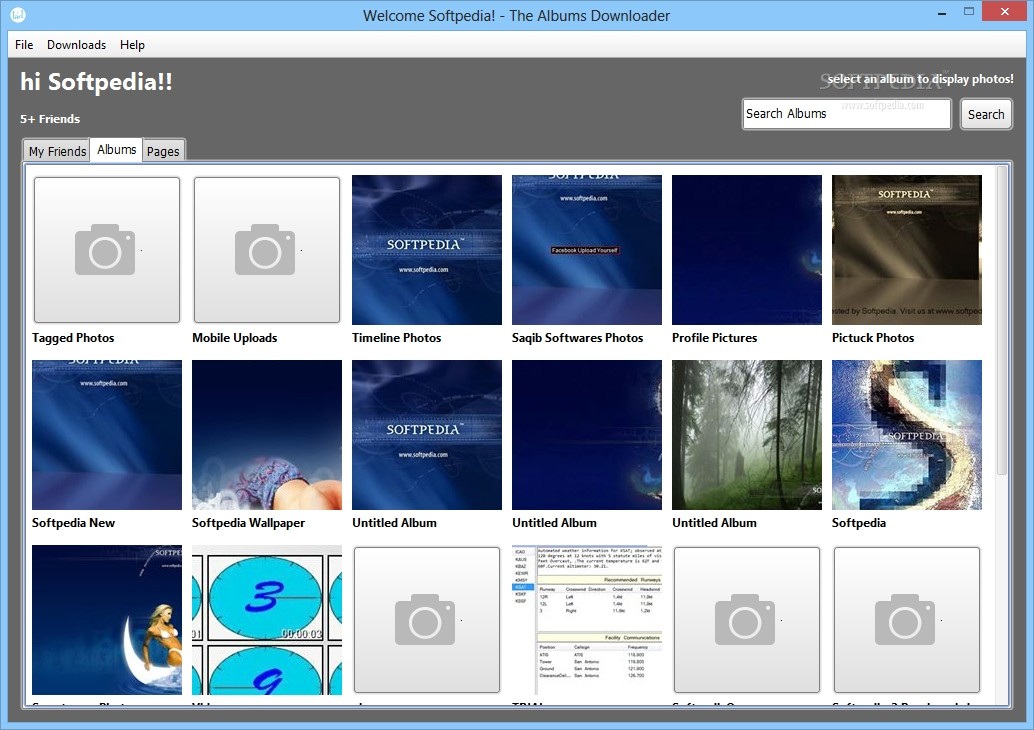This screenshot has width=1034, height=730.
Task: Select the weather data table thumbnail
Action: tap(587, 620)
